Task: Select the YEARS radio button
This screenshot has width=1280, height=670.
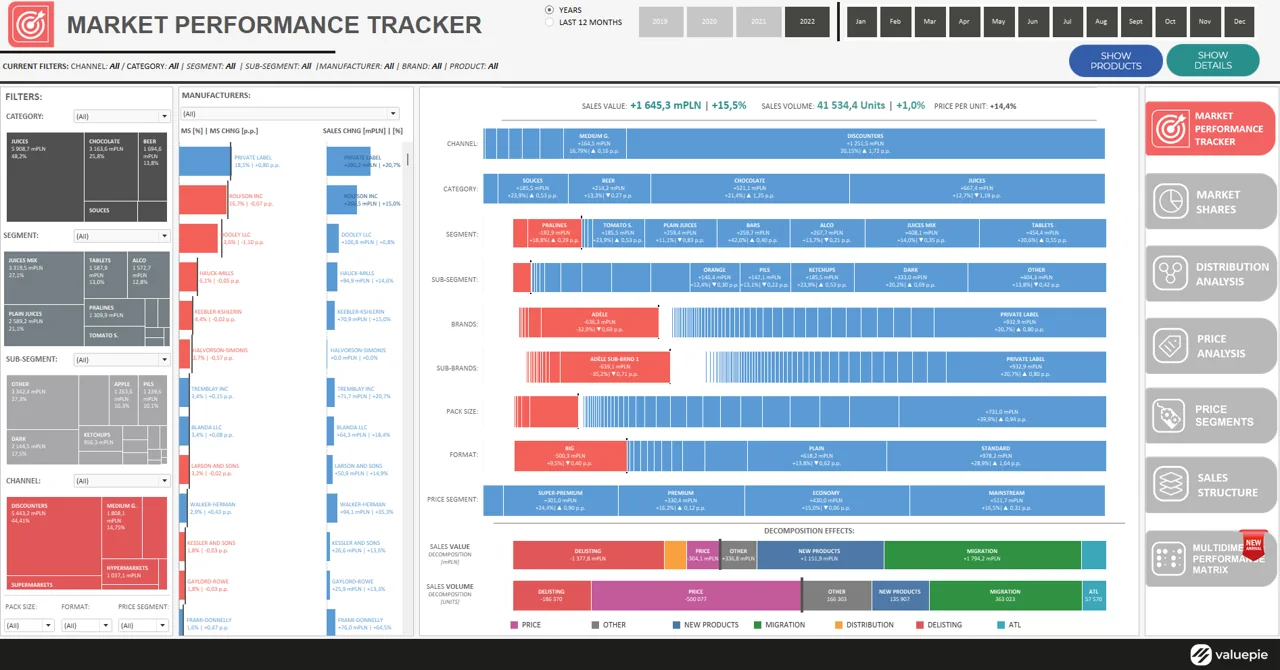Action: (549, 10)
